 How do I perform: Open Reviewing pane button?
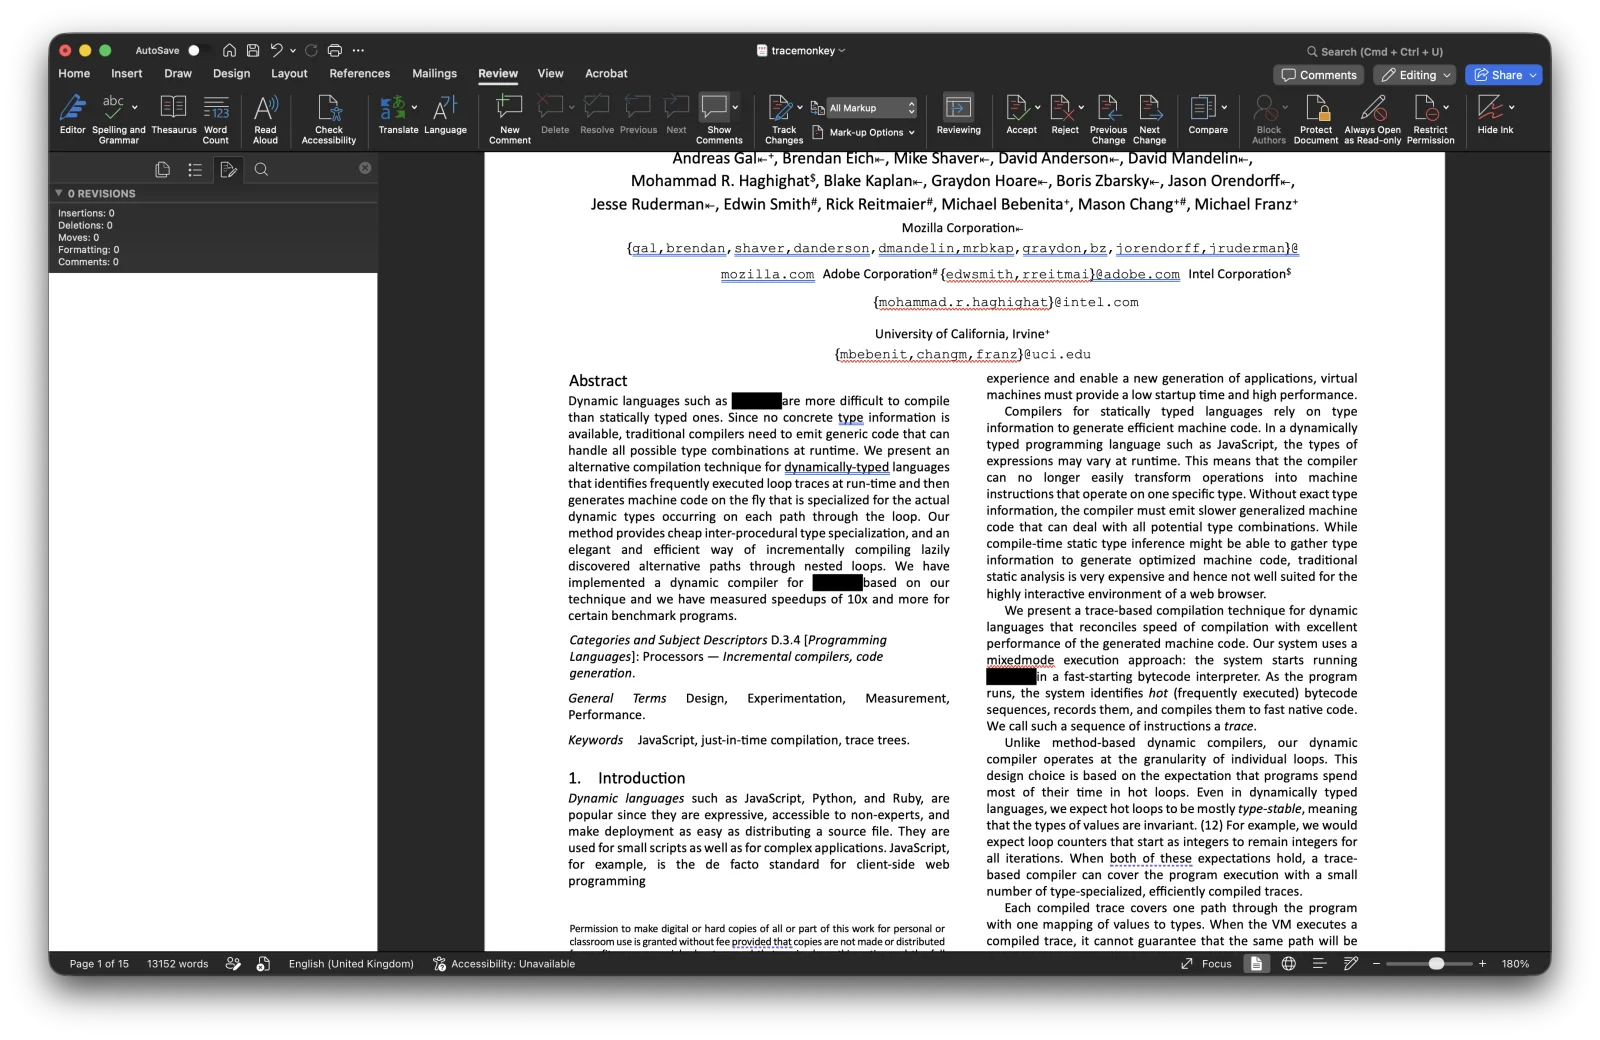pyautogui.click(x=958, y=115)
